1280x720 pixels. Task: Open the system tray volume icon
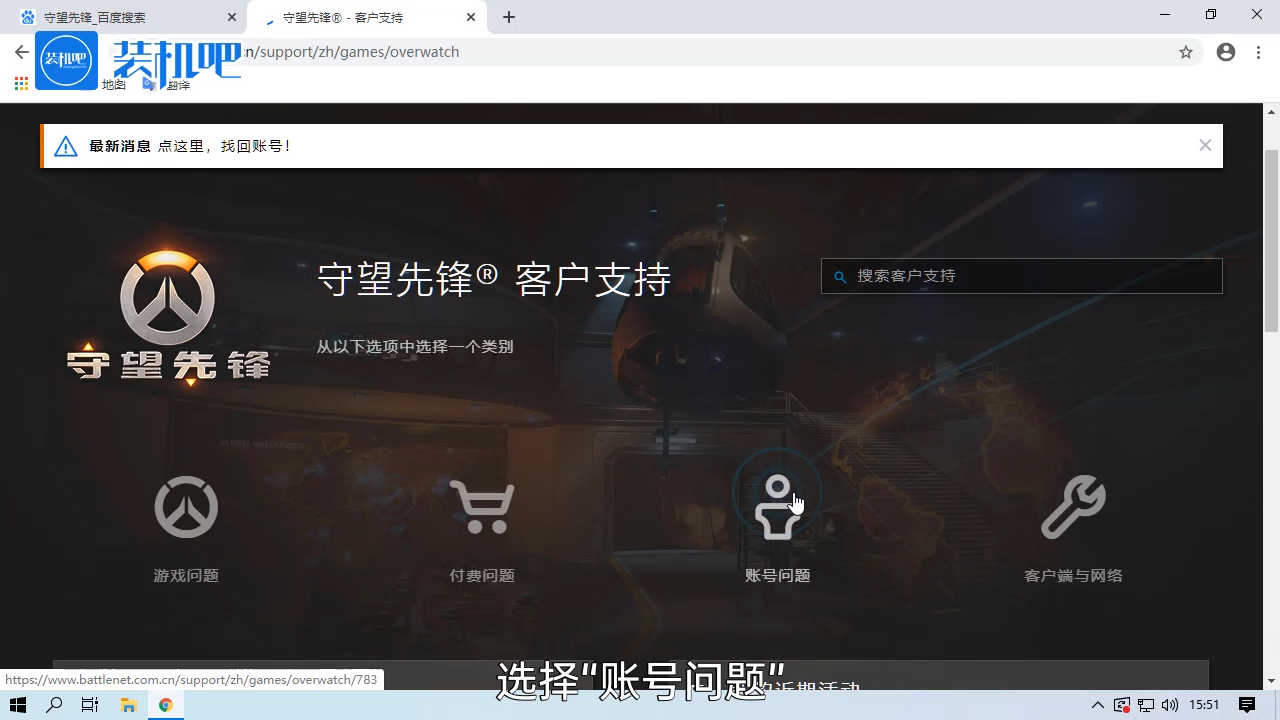click(1172, 705)
